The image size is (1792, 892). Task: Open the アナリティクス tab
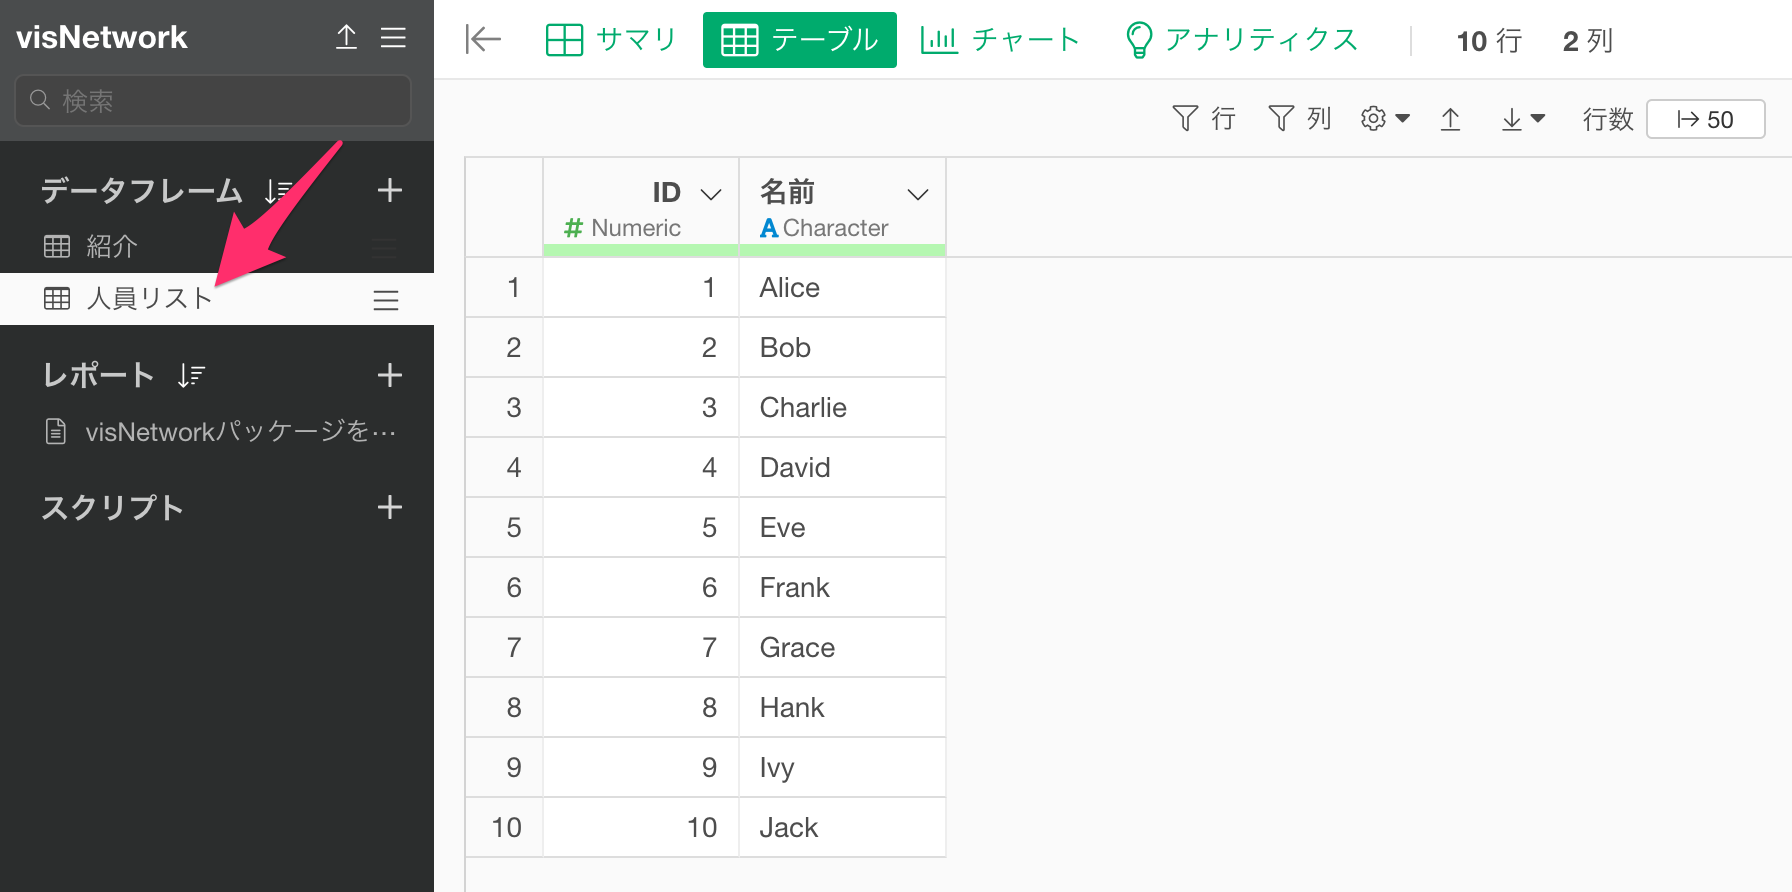click(x=1241, y=40)
